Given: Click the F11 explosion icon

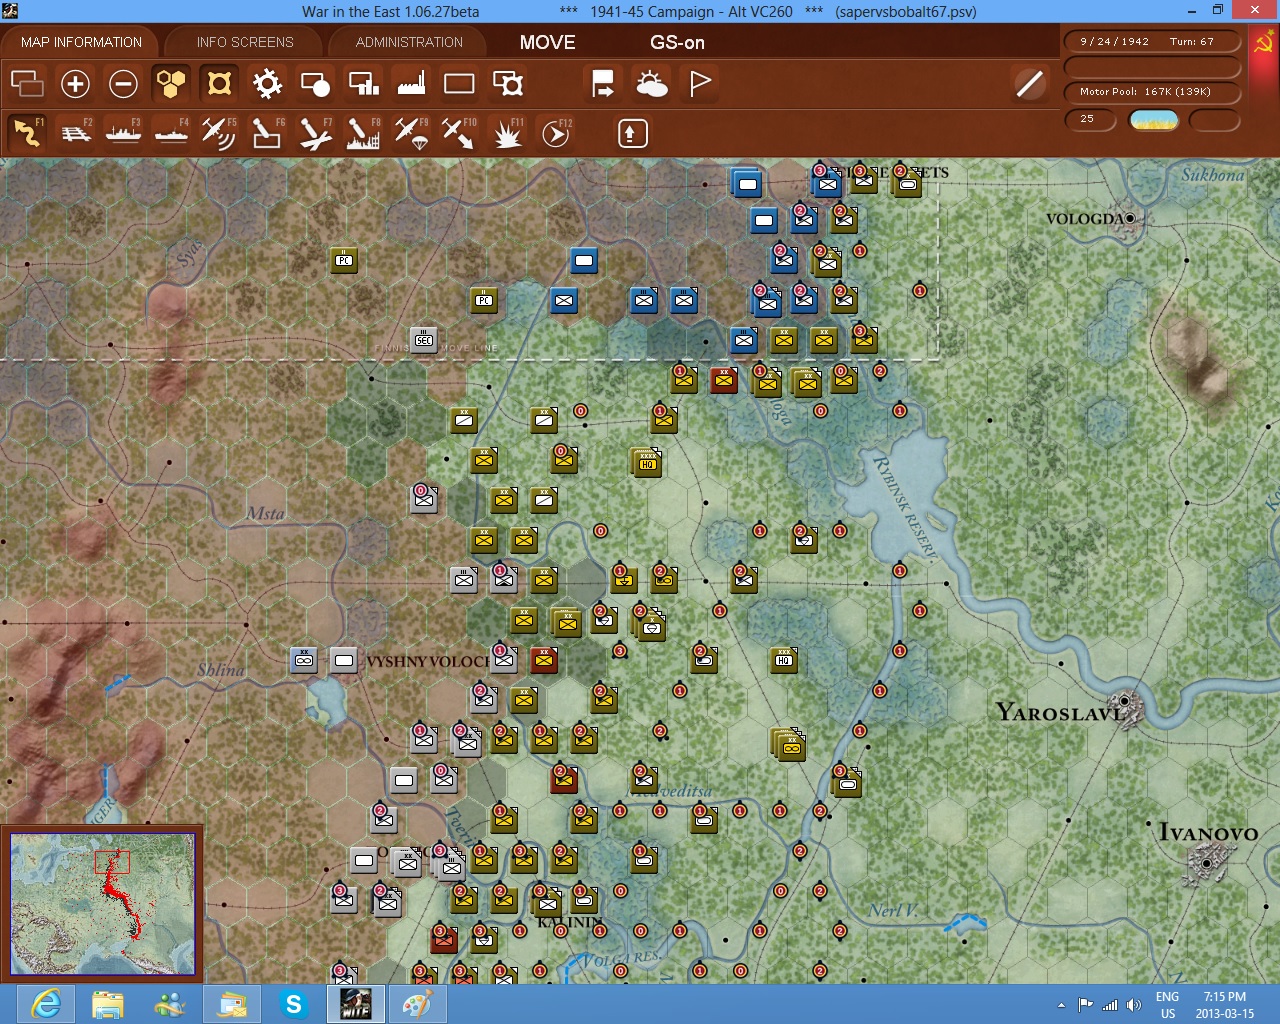Looking at the screenshot, I should [507, 133].
